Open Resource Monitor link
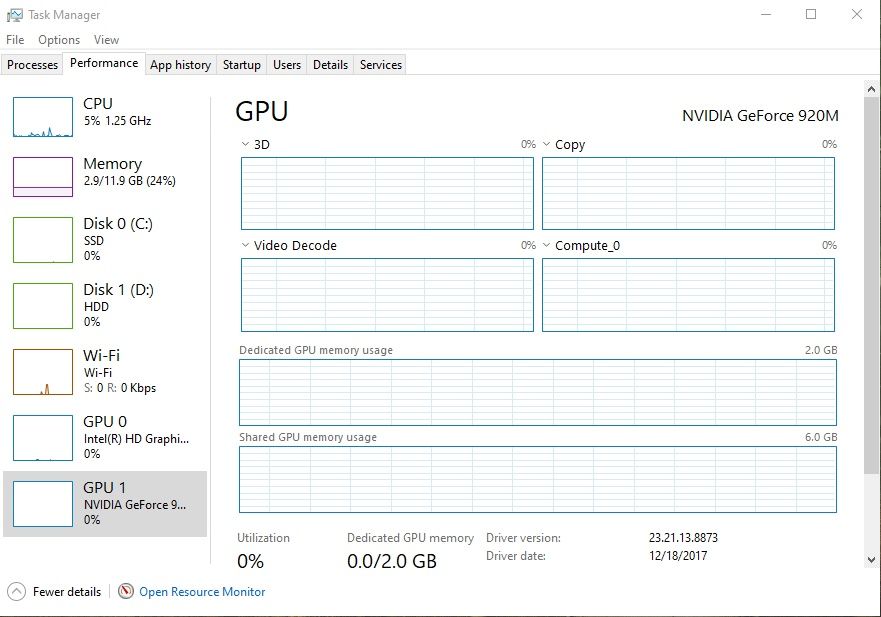Image resolution: width=881 pixels, height=617 pixels. (x=202, y=592)
